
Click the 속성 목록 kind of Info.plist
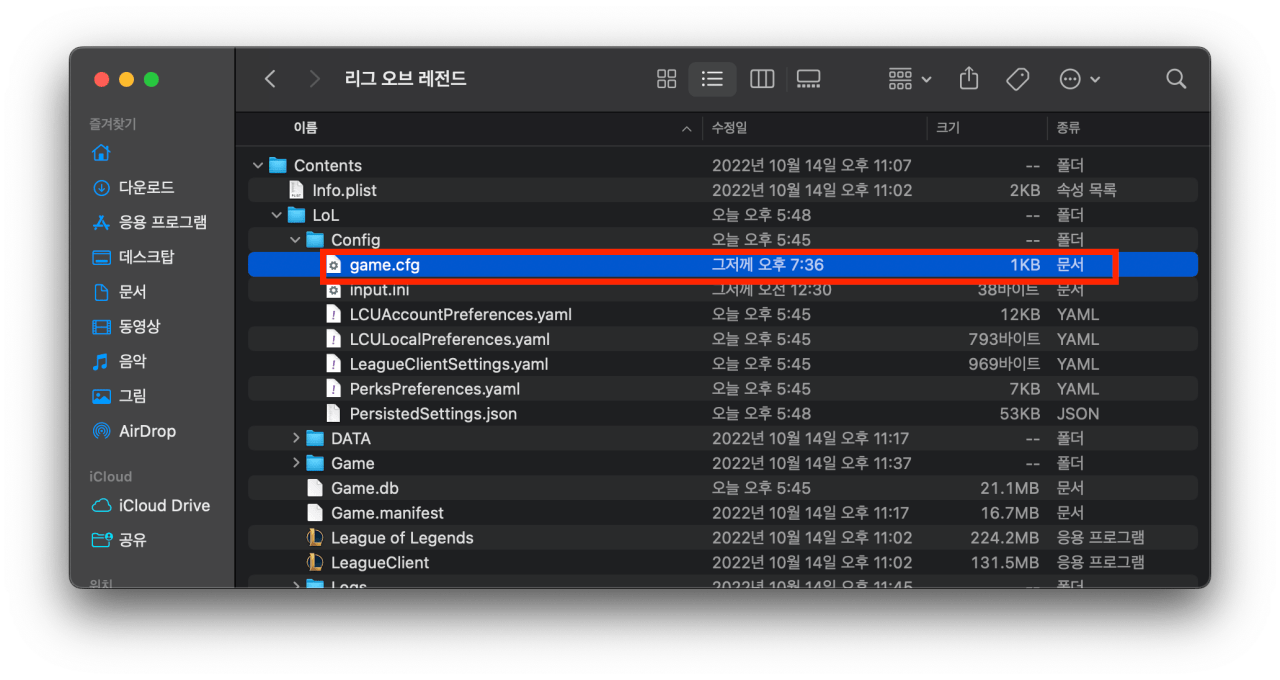pyautogui.click(x=1086, y=190)
